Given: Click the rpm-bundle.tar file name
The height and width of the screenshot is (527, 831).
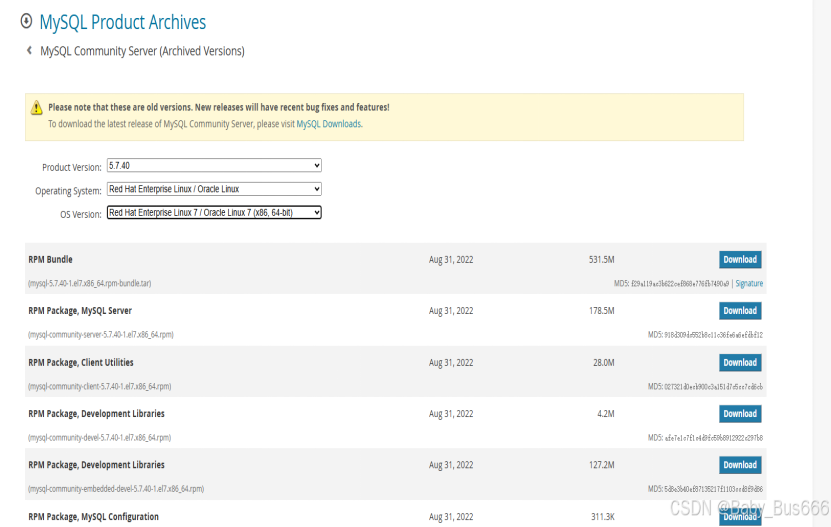Looking at the screenshot, I should (89, 284).
